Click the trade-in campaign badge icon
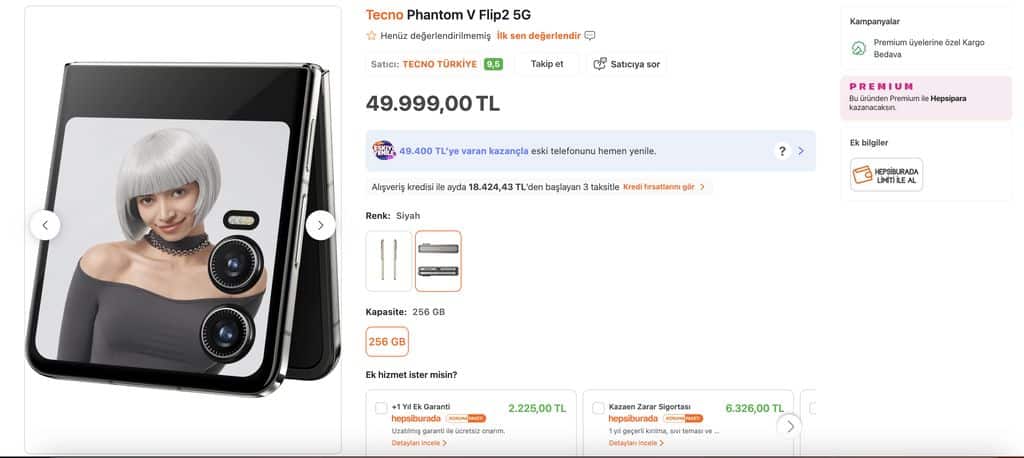Viewport: 1024px width, 458px height. pyautogui.click(x=383, y=150)
